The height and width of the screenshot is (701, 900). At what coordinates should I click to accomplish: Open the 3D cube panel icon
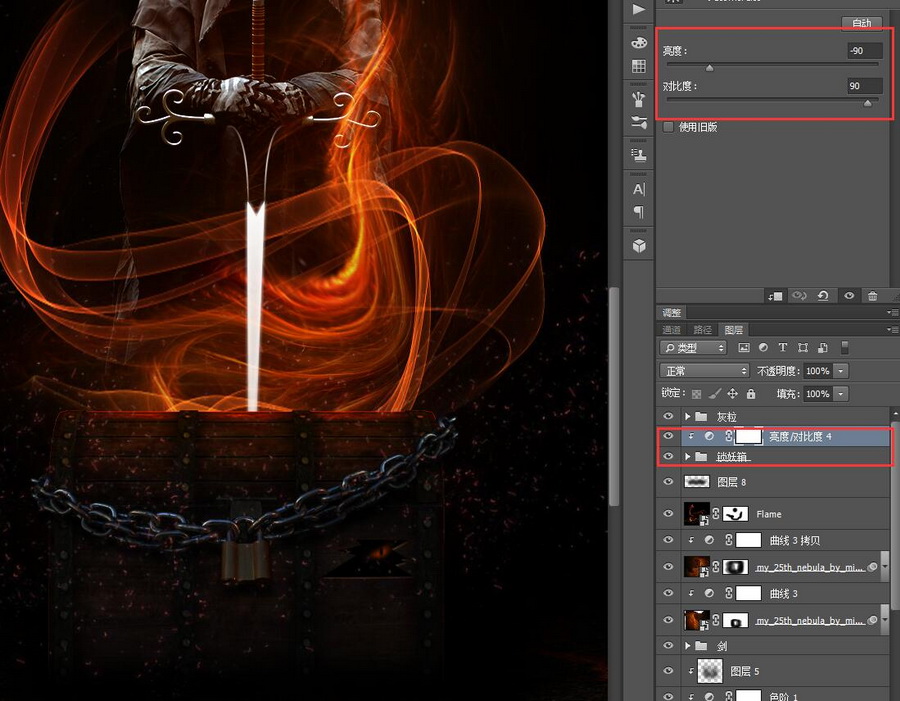tap(638, 245)
